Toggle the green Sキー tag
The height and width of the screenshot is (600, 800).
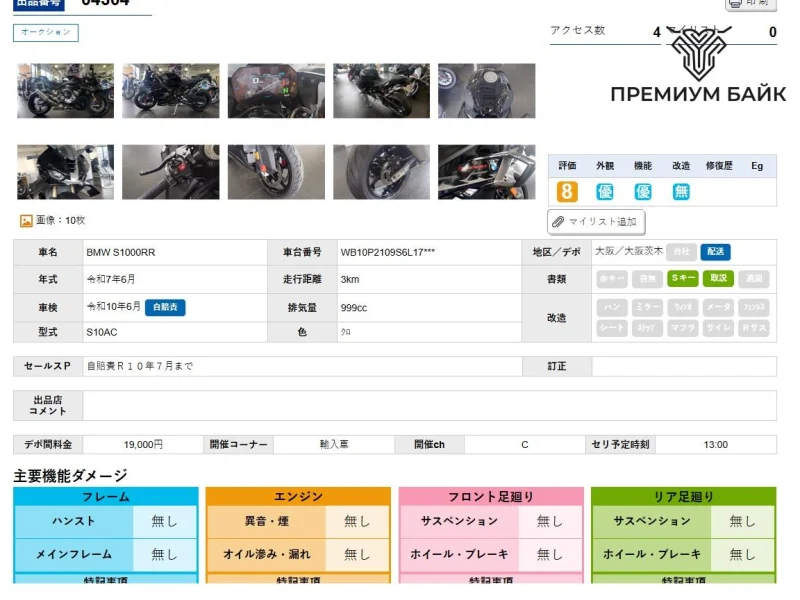point(683,279)
